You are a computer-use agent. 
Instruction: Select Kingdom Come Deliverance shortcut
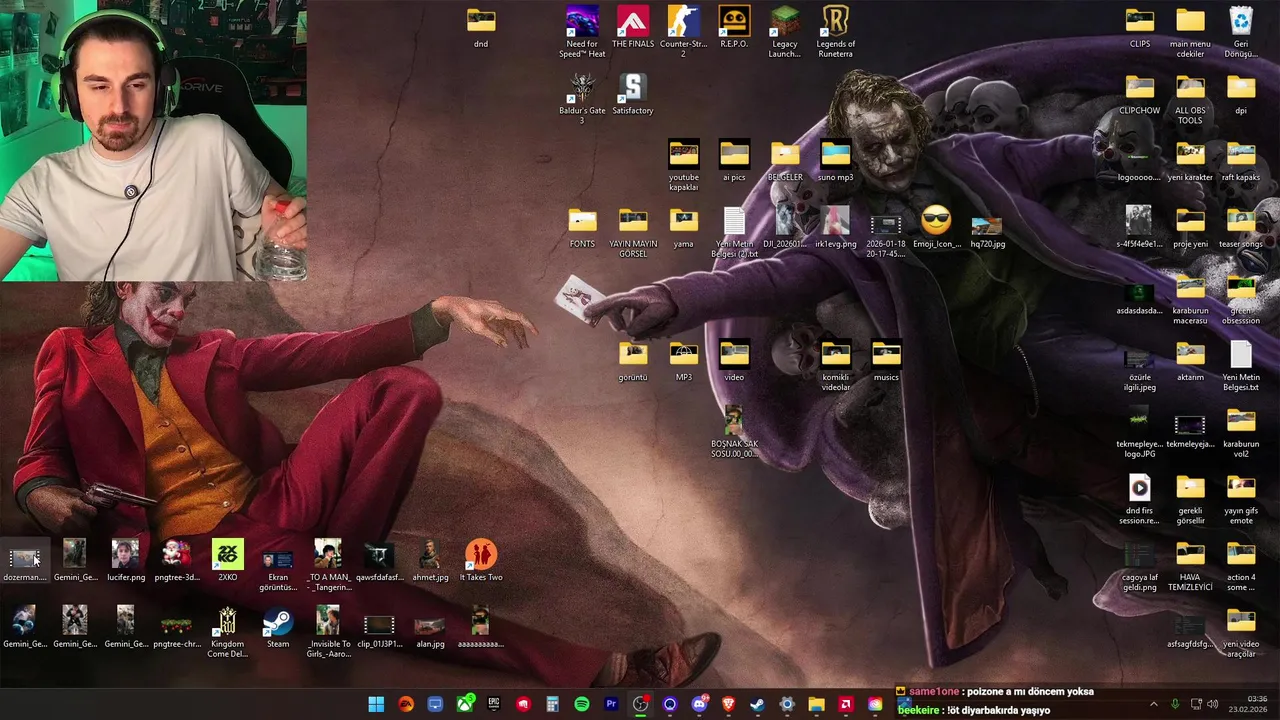click(227, 632)
